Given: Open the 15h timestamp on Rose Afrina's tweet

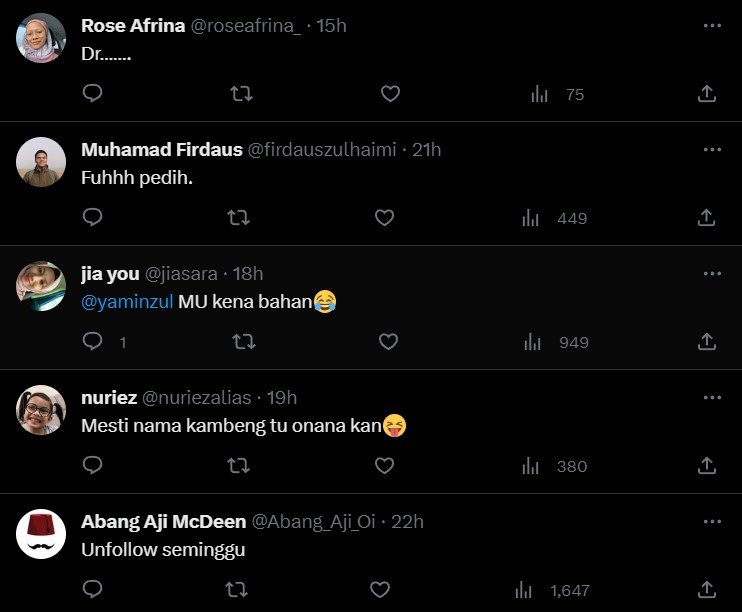Looking at the screenshot, I should tap(331, 25).
